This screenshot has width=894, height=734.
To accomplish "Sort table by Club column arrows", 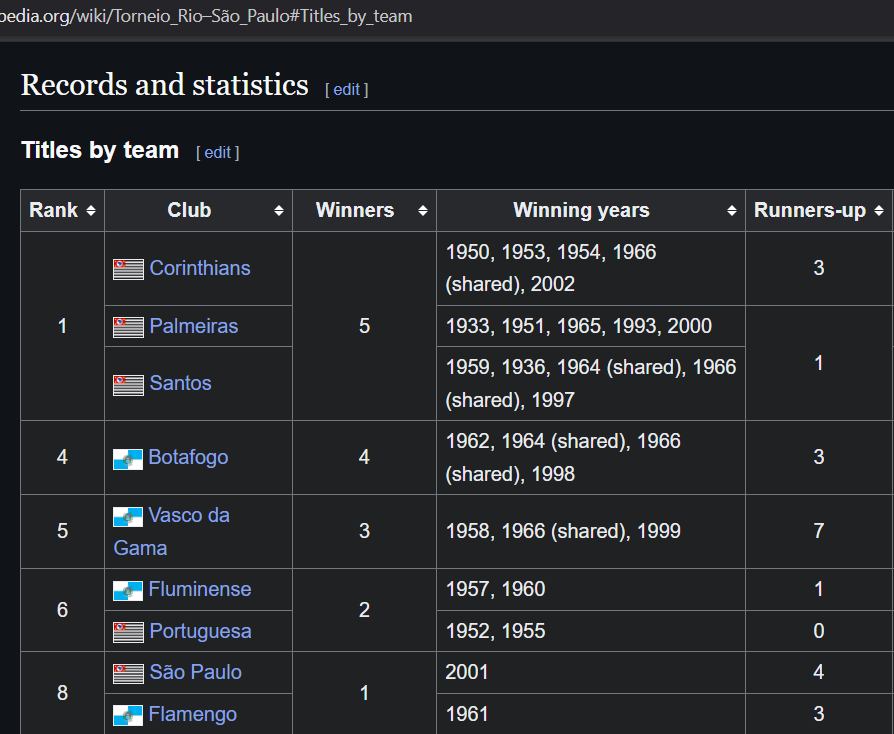I will tap(279, 210).
